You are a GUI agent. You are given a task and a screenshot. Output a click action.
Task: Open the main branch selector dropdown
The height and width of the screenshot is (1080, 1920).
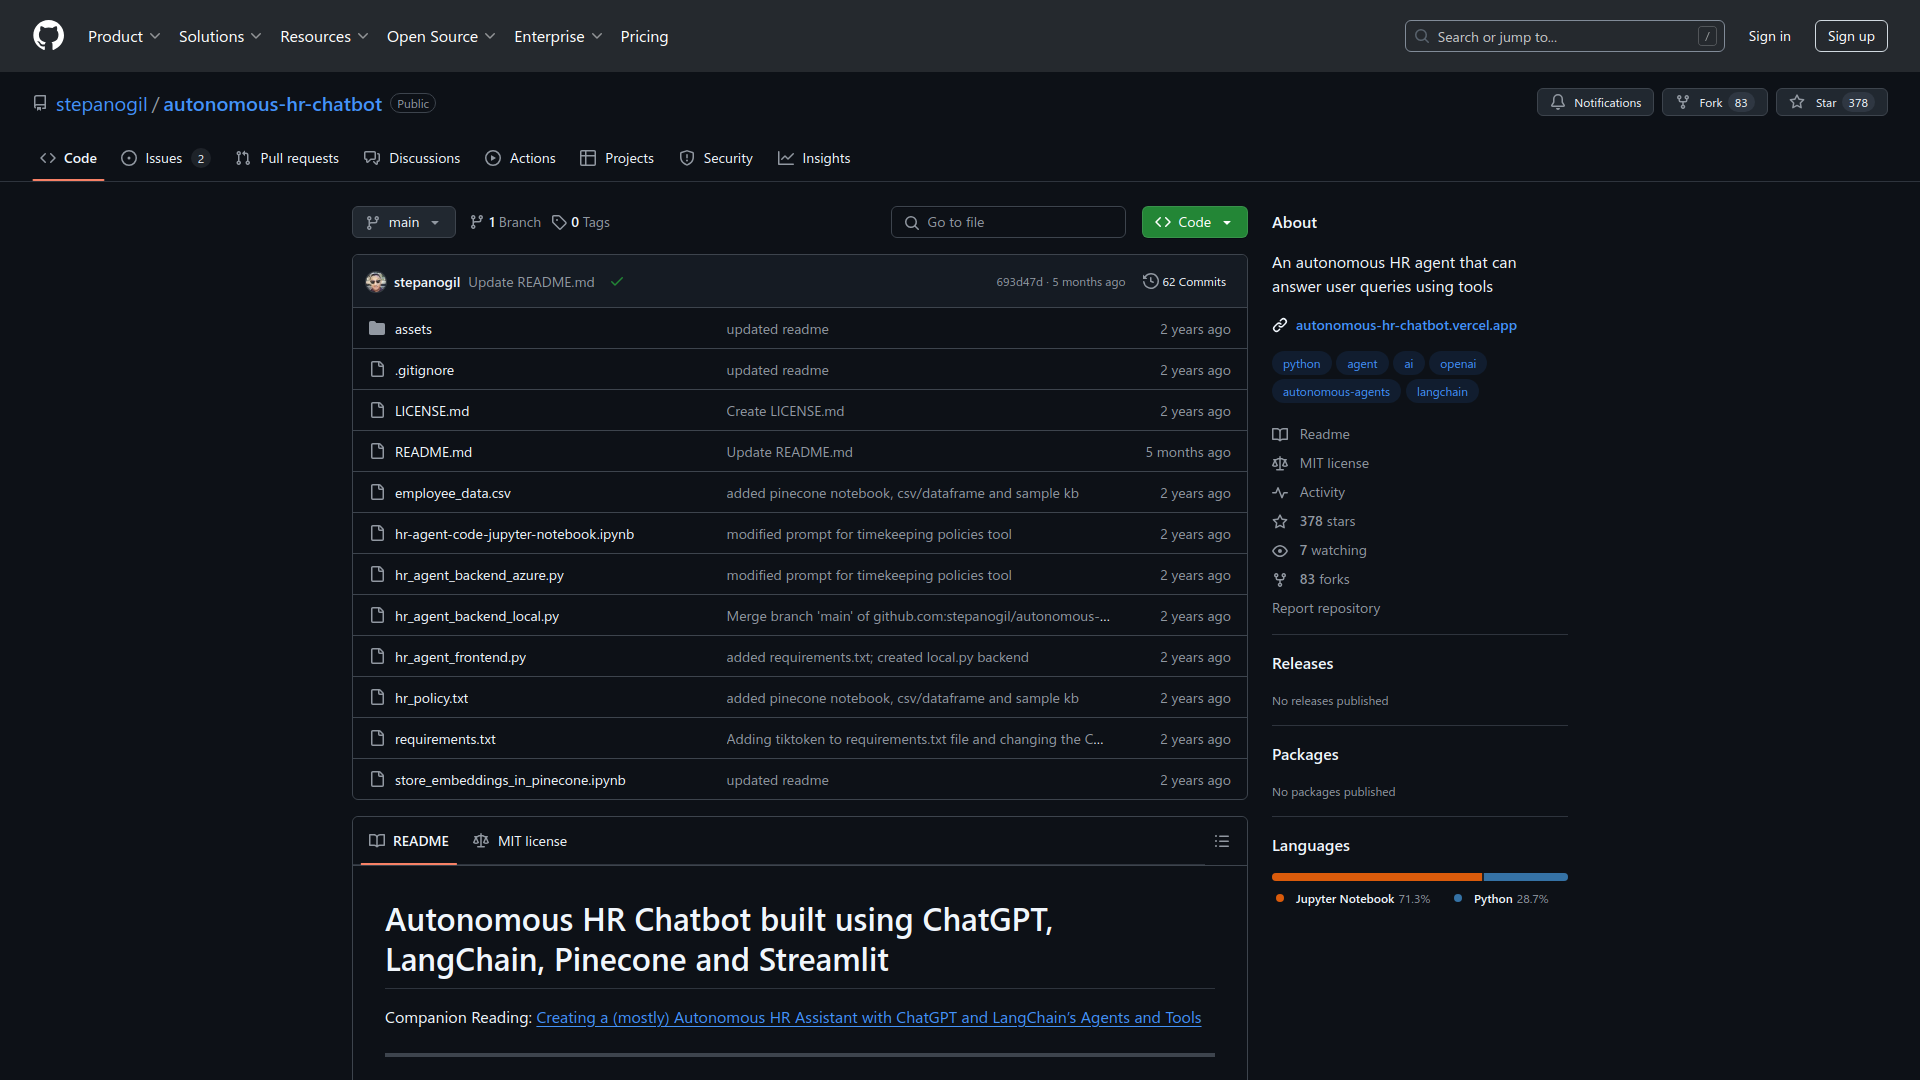(x=404, y=222)
